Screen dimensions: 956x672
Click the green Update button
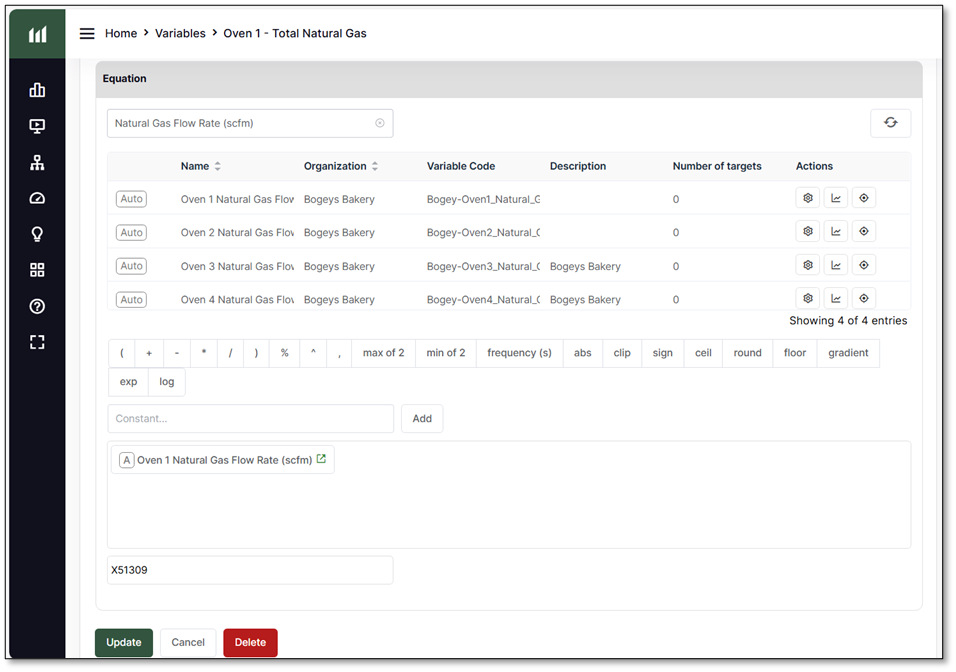click(x=124, y=643)
